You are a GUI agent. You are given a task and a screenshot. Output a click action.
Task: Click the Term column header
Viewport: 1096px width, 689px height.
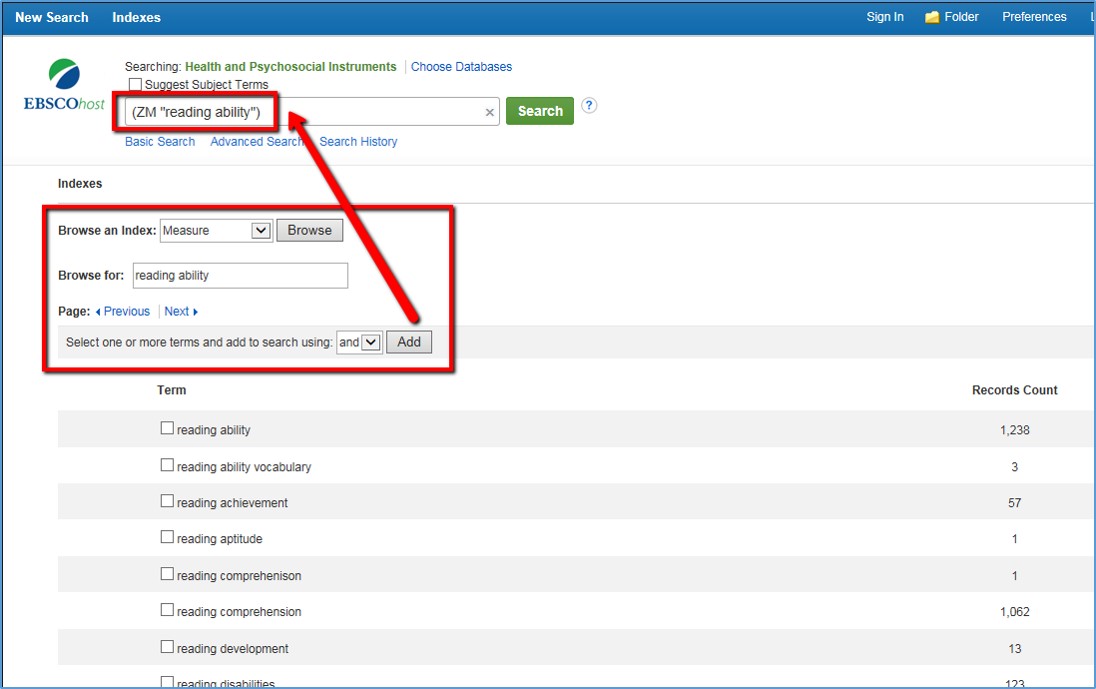171,390
